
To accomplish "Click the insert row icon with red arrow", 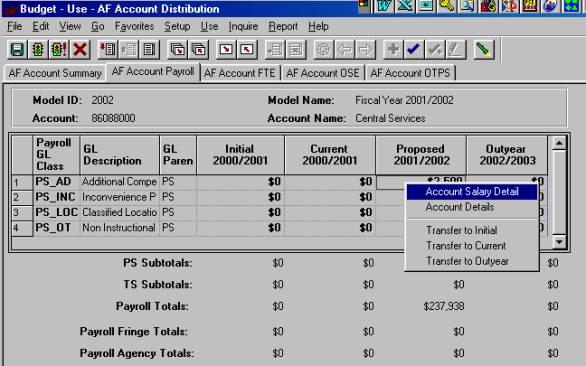I will coord(108,49).
